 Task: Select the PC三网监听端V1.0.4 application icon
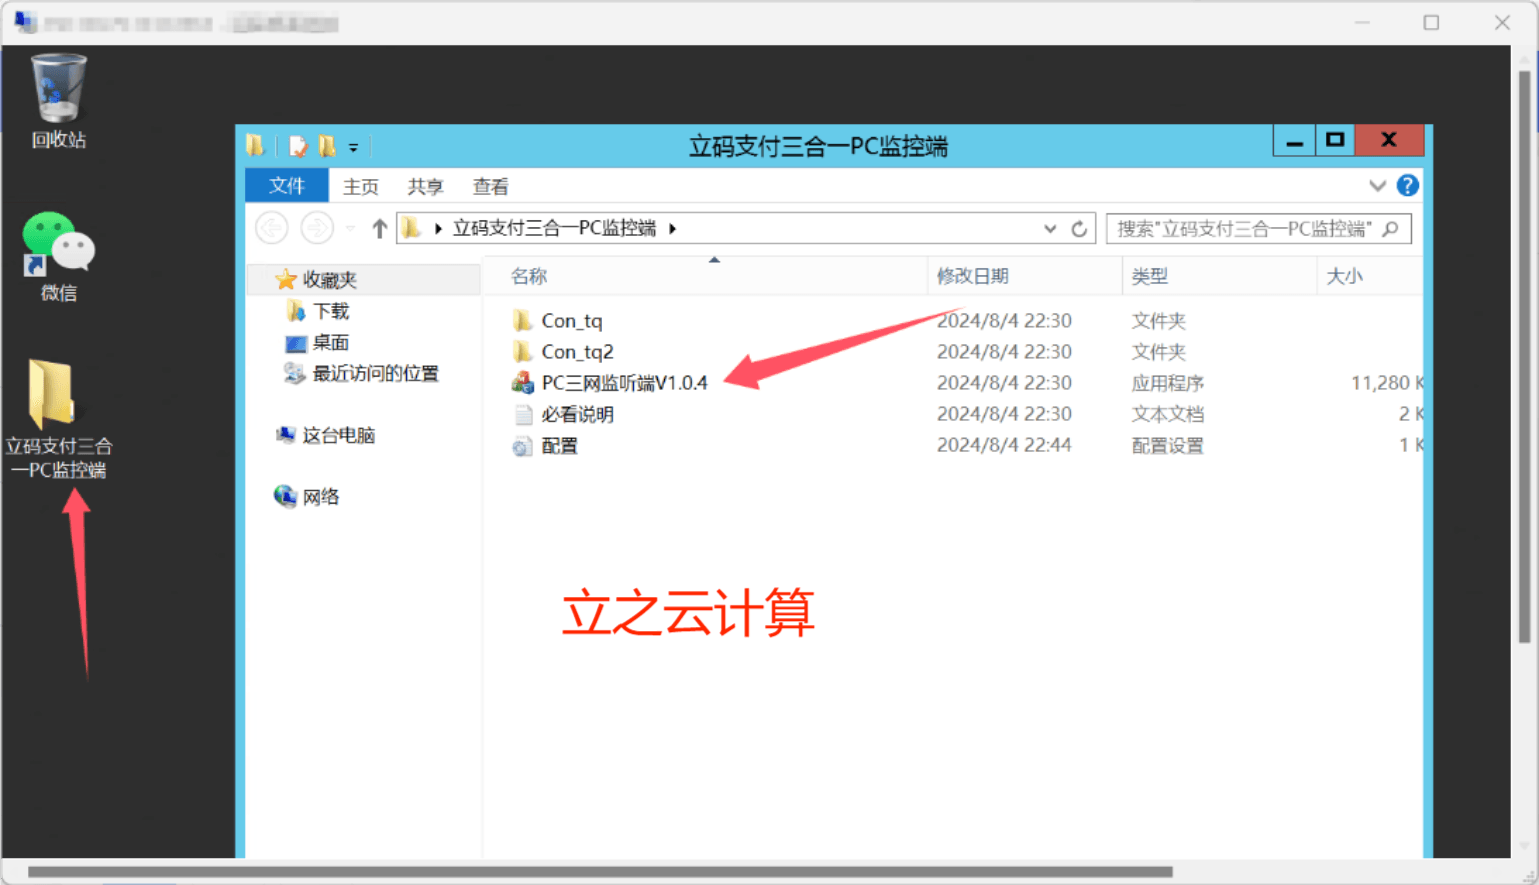coord(522,382)
